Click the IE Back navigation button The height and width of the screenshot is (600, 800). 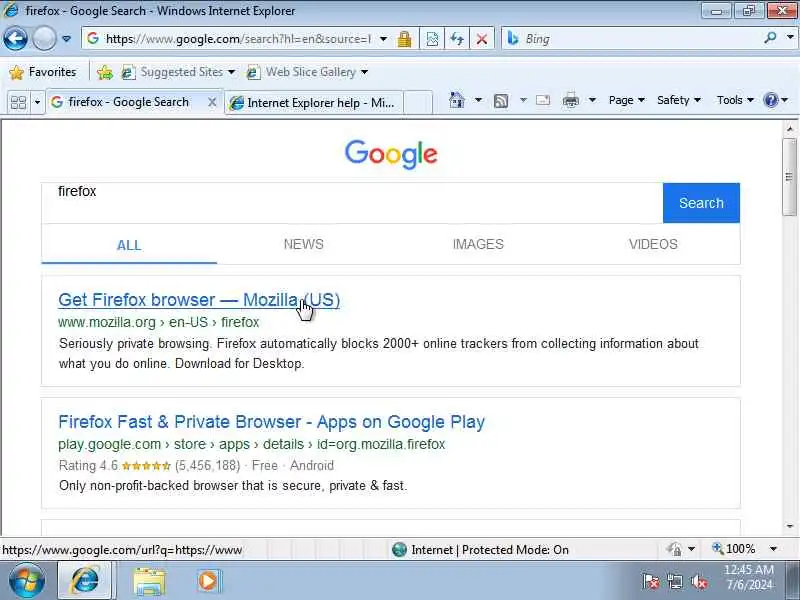(15, 39)
